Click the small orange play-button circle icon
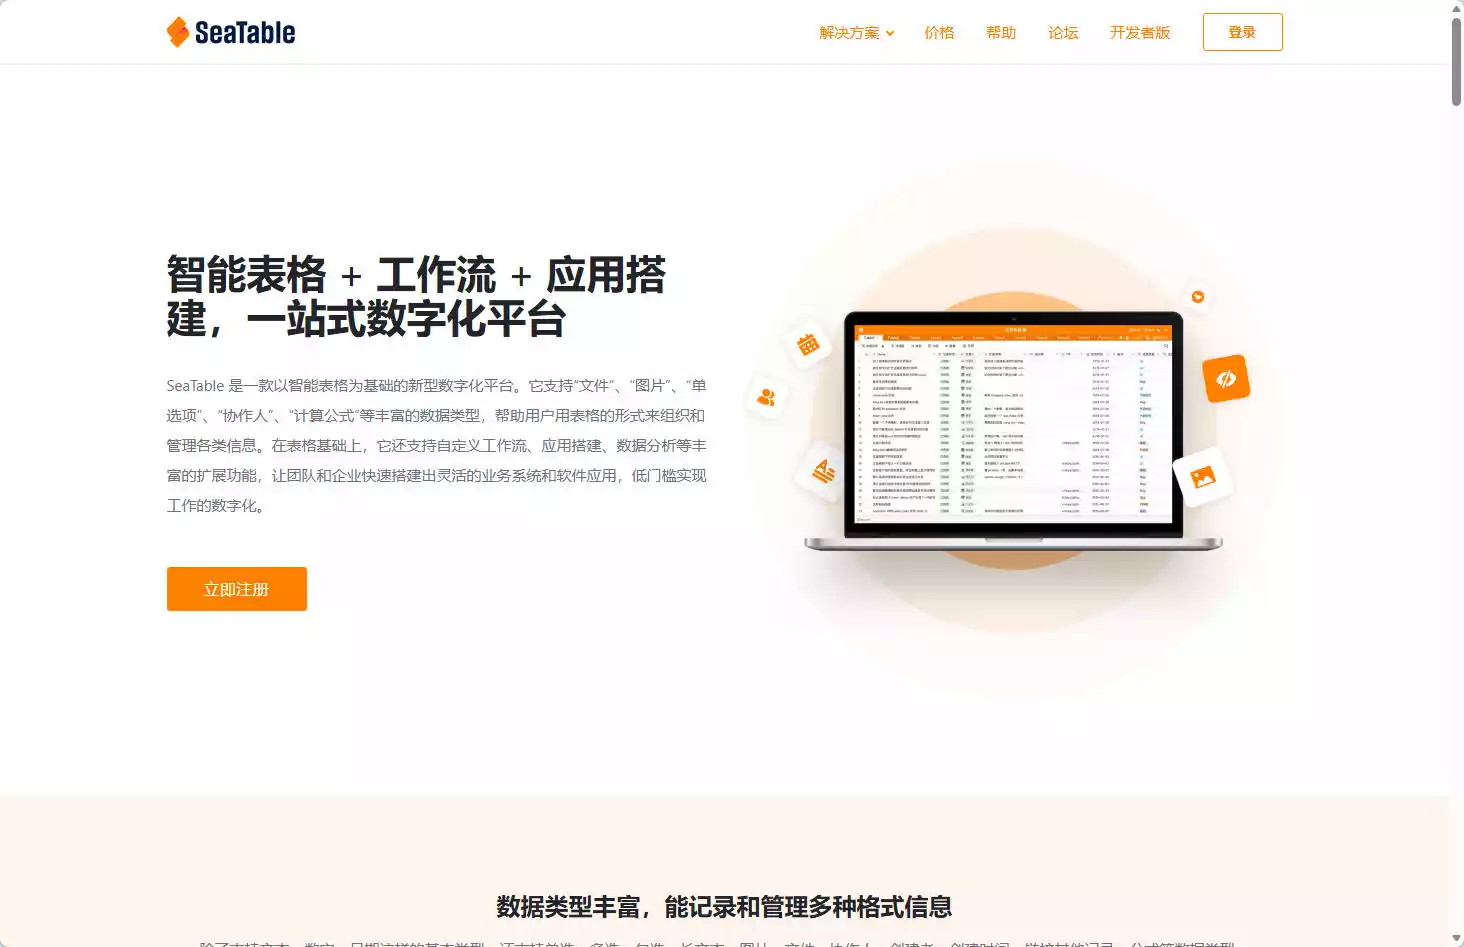The height and width of the screenshot is (947, 1464). 1198,297
